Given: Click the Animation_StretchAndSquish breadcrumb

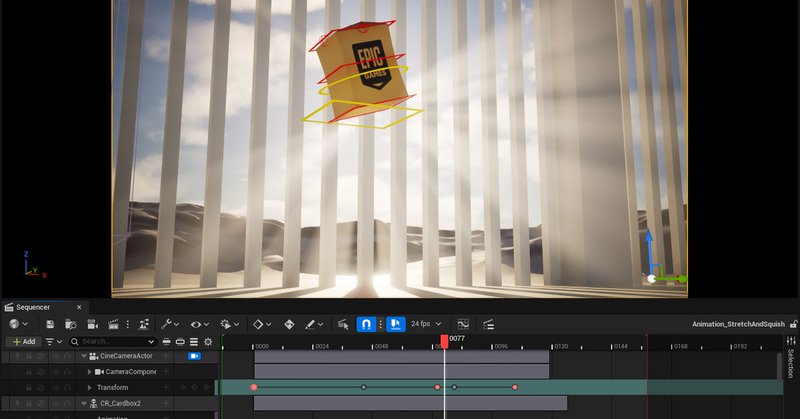Looking at the screenshot, I should [738, 324].
